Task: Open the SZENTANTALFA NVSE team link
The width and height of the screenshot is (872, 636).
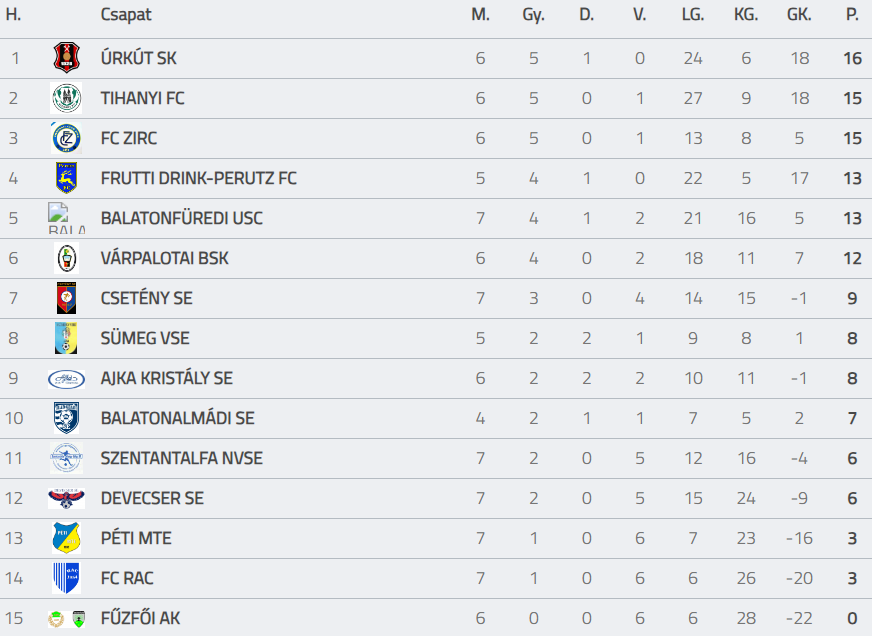Action: point(181,458)
